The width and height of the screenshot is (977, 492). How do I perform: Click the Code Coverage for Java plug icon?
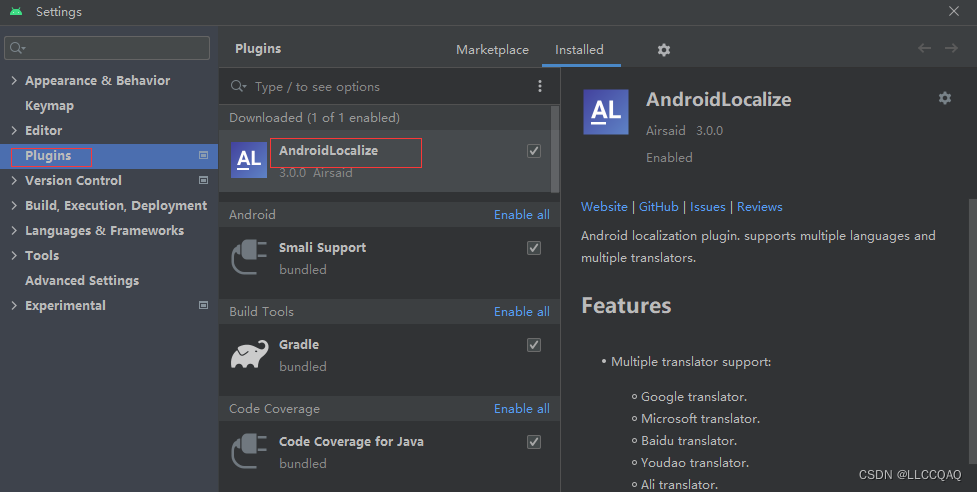pos(249,451)
